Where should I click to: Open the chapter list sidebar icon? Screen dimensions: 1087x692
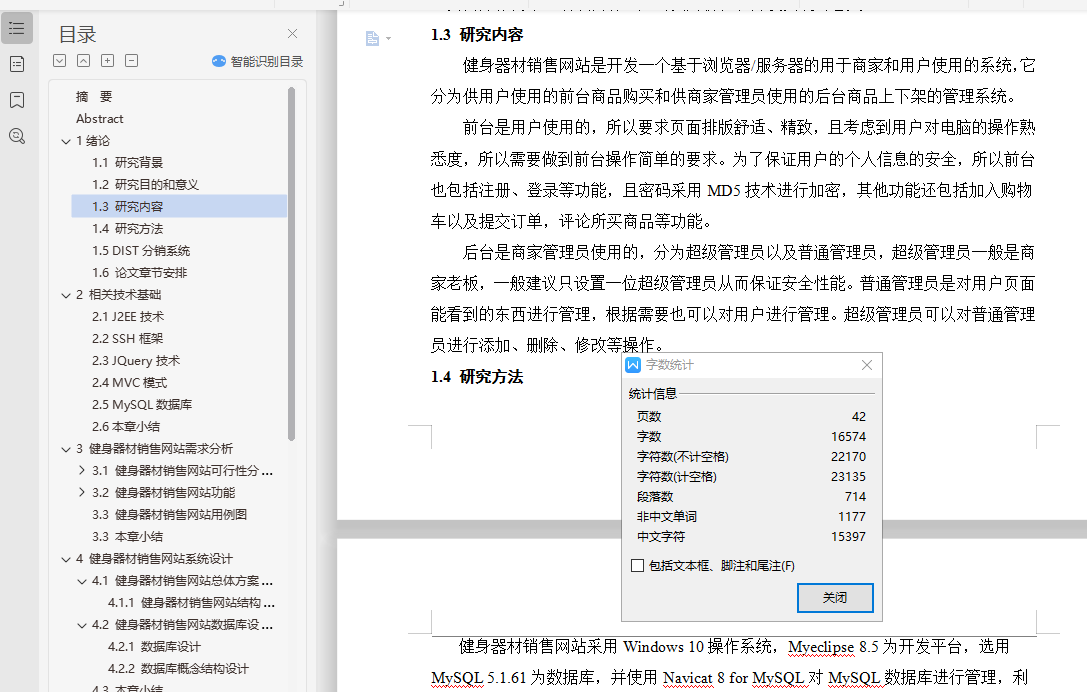[x=17, y=64]
